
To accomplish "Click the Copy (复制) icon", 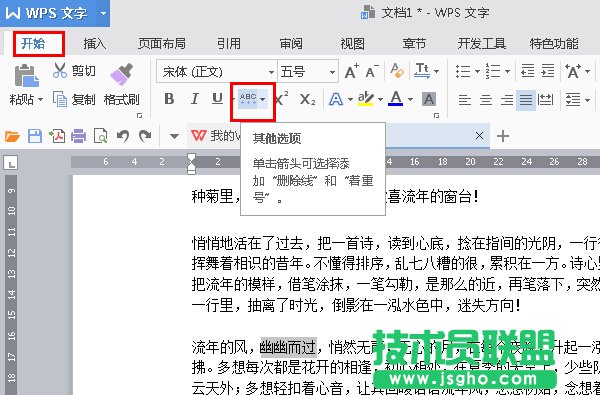I will tap(60, 100).
